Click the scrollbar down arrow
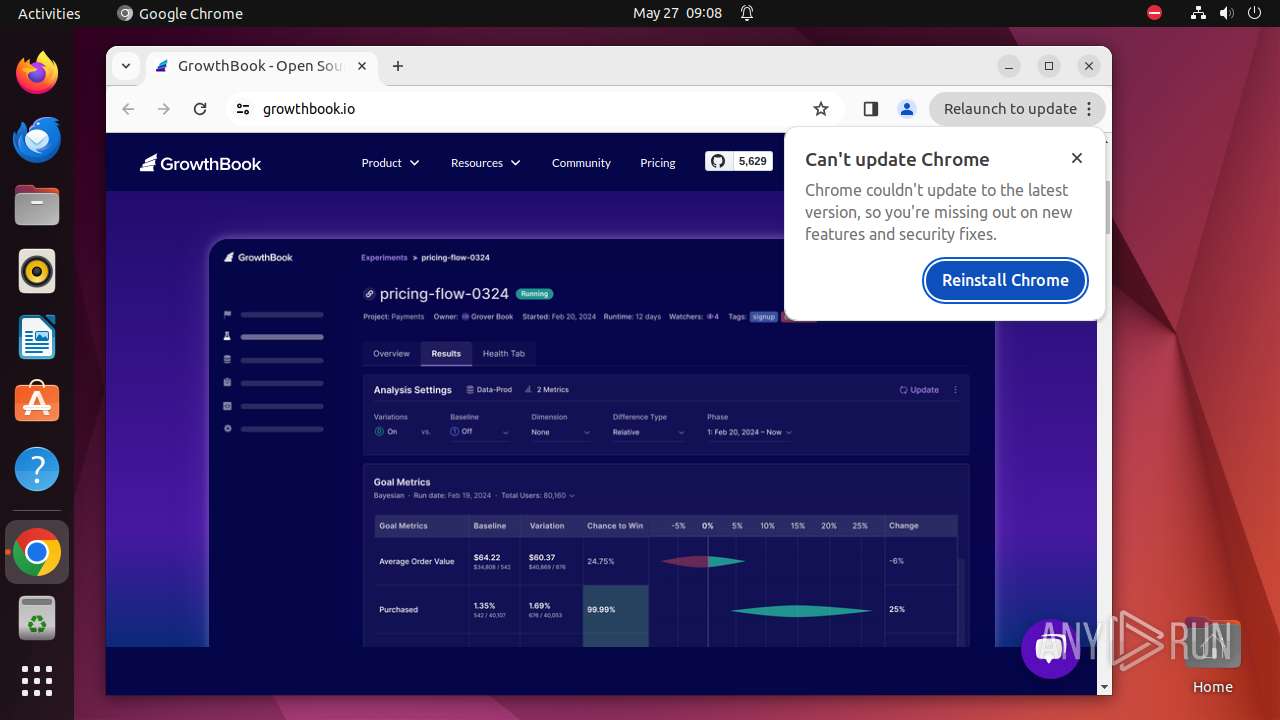The image size is (1280, 720). [x=1105, y=688]
